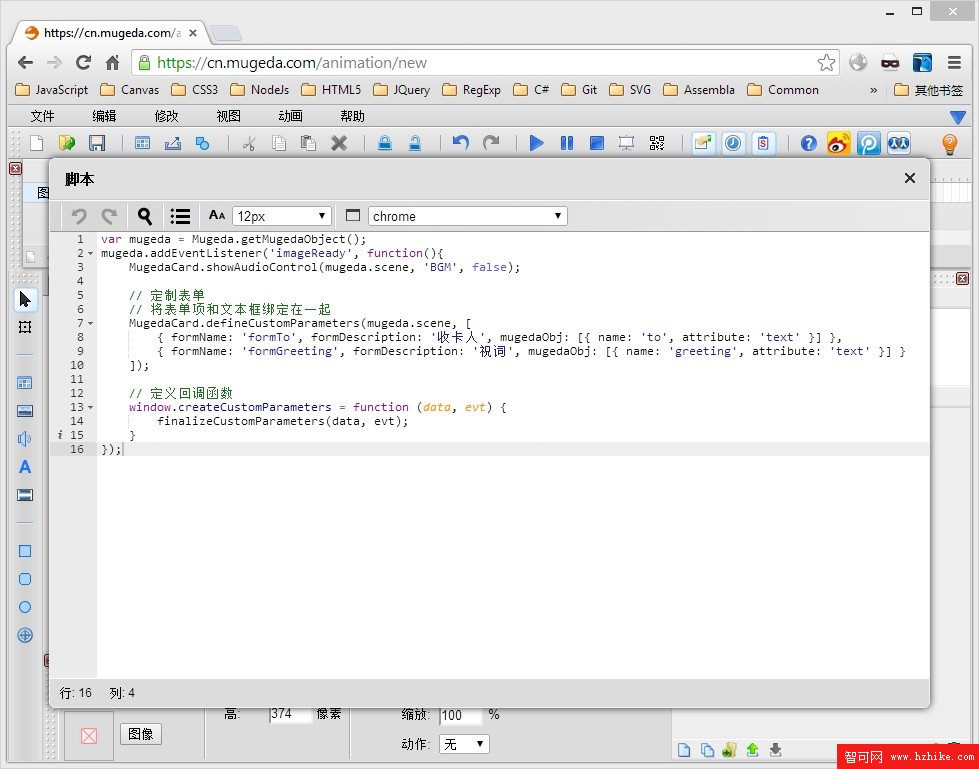Collapse the code fold at line 2
979x769 pixels.
point(91,254)
